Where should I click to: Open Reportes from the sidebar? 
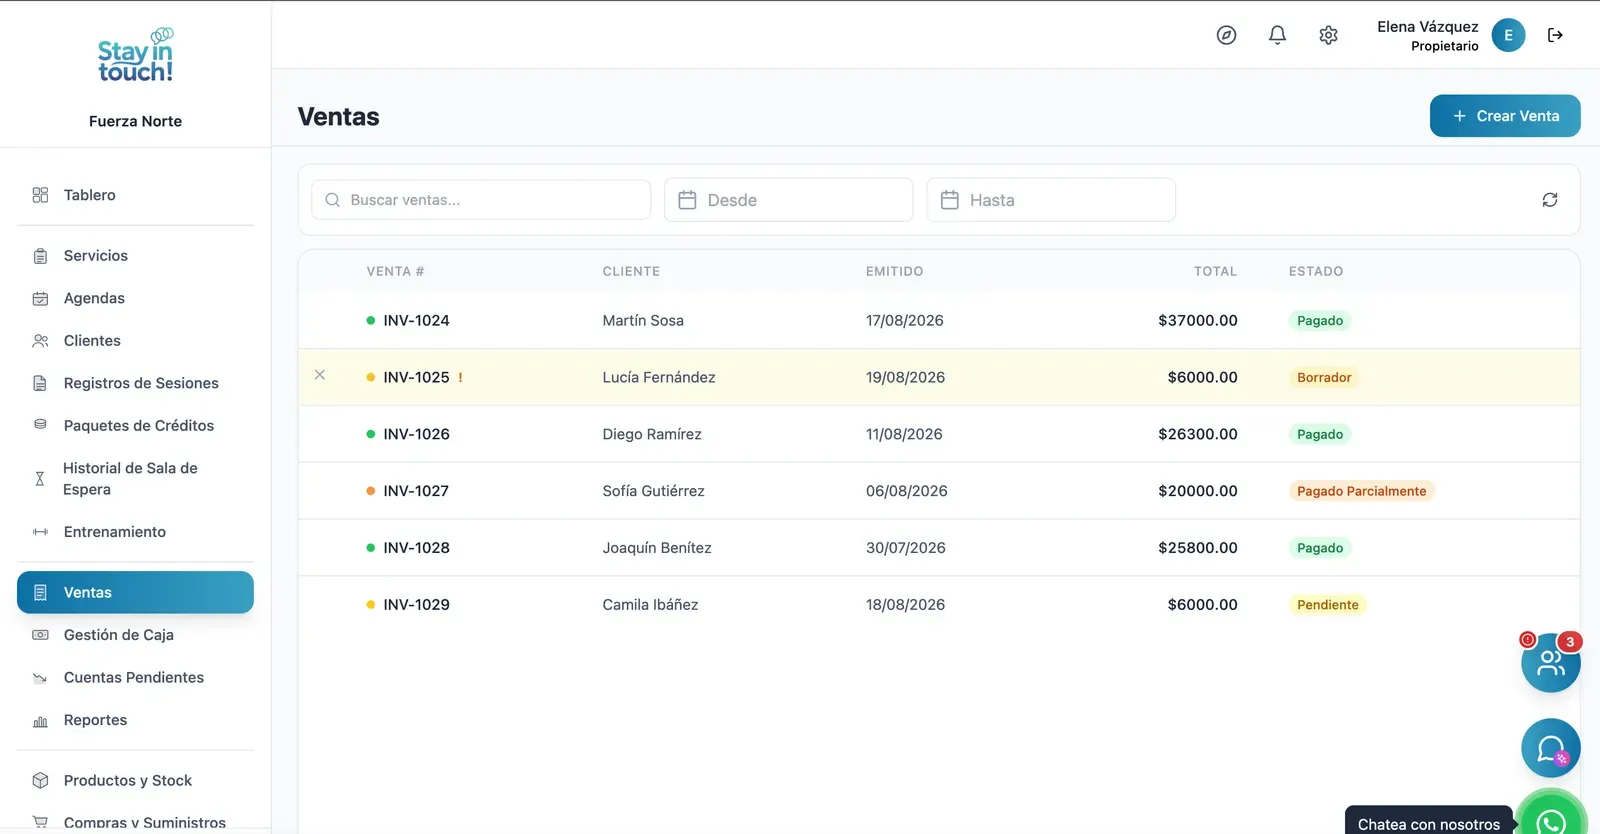135,720
